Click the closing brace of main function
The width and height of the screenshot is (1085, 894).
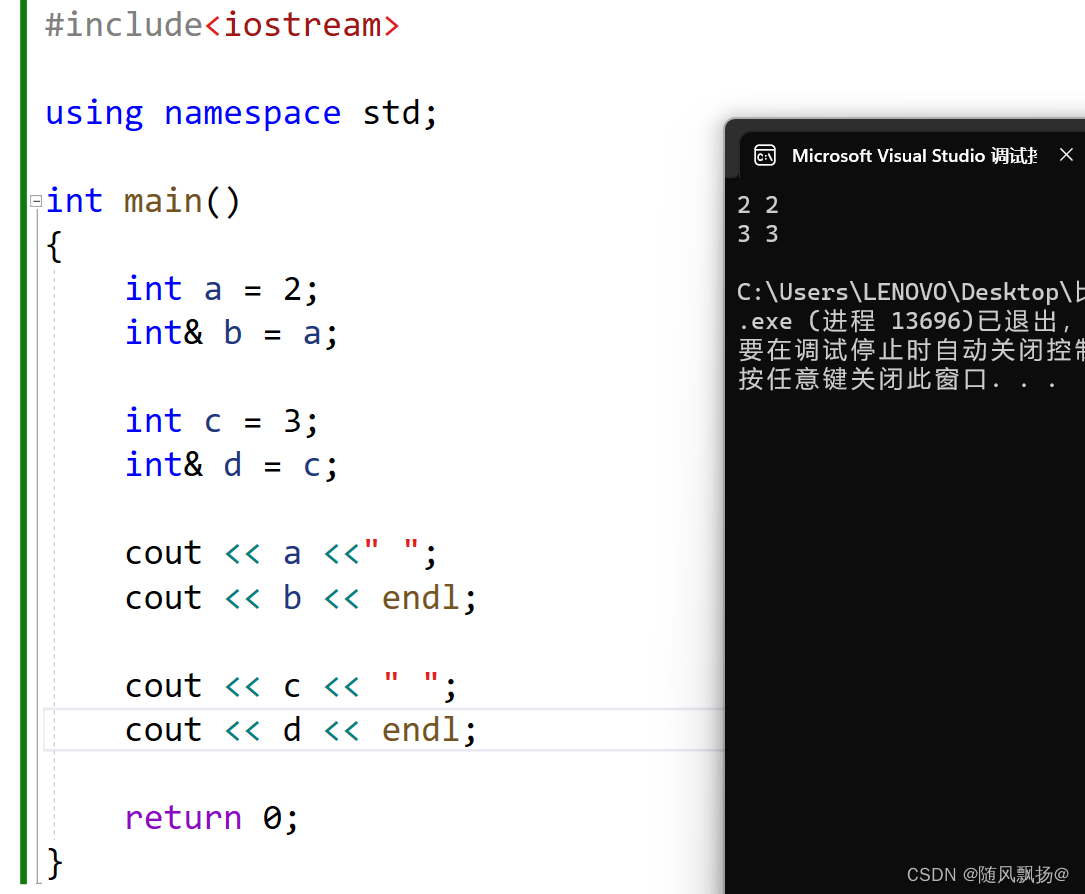(x=54, y=864)
